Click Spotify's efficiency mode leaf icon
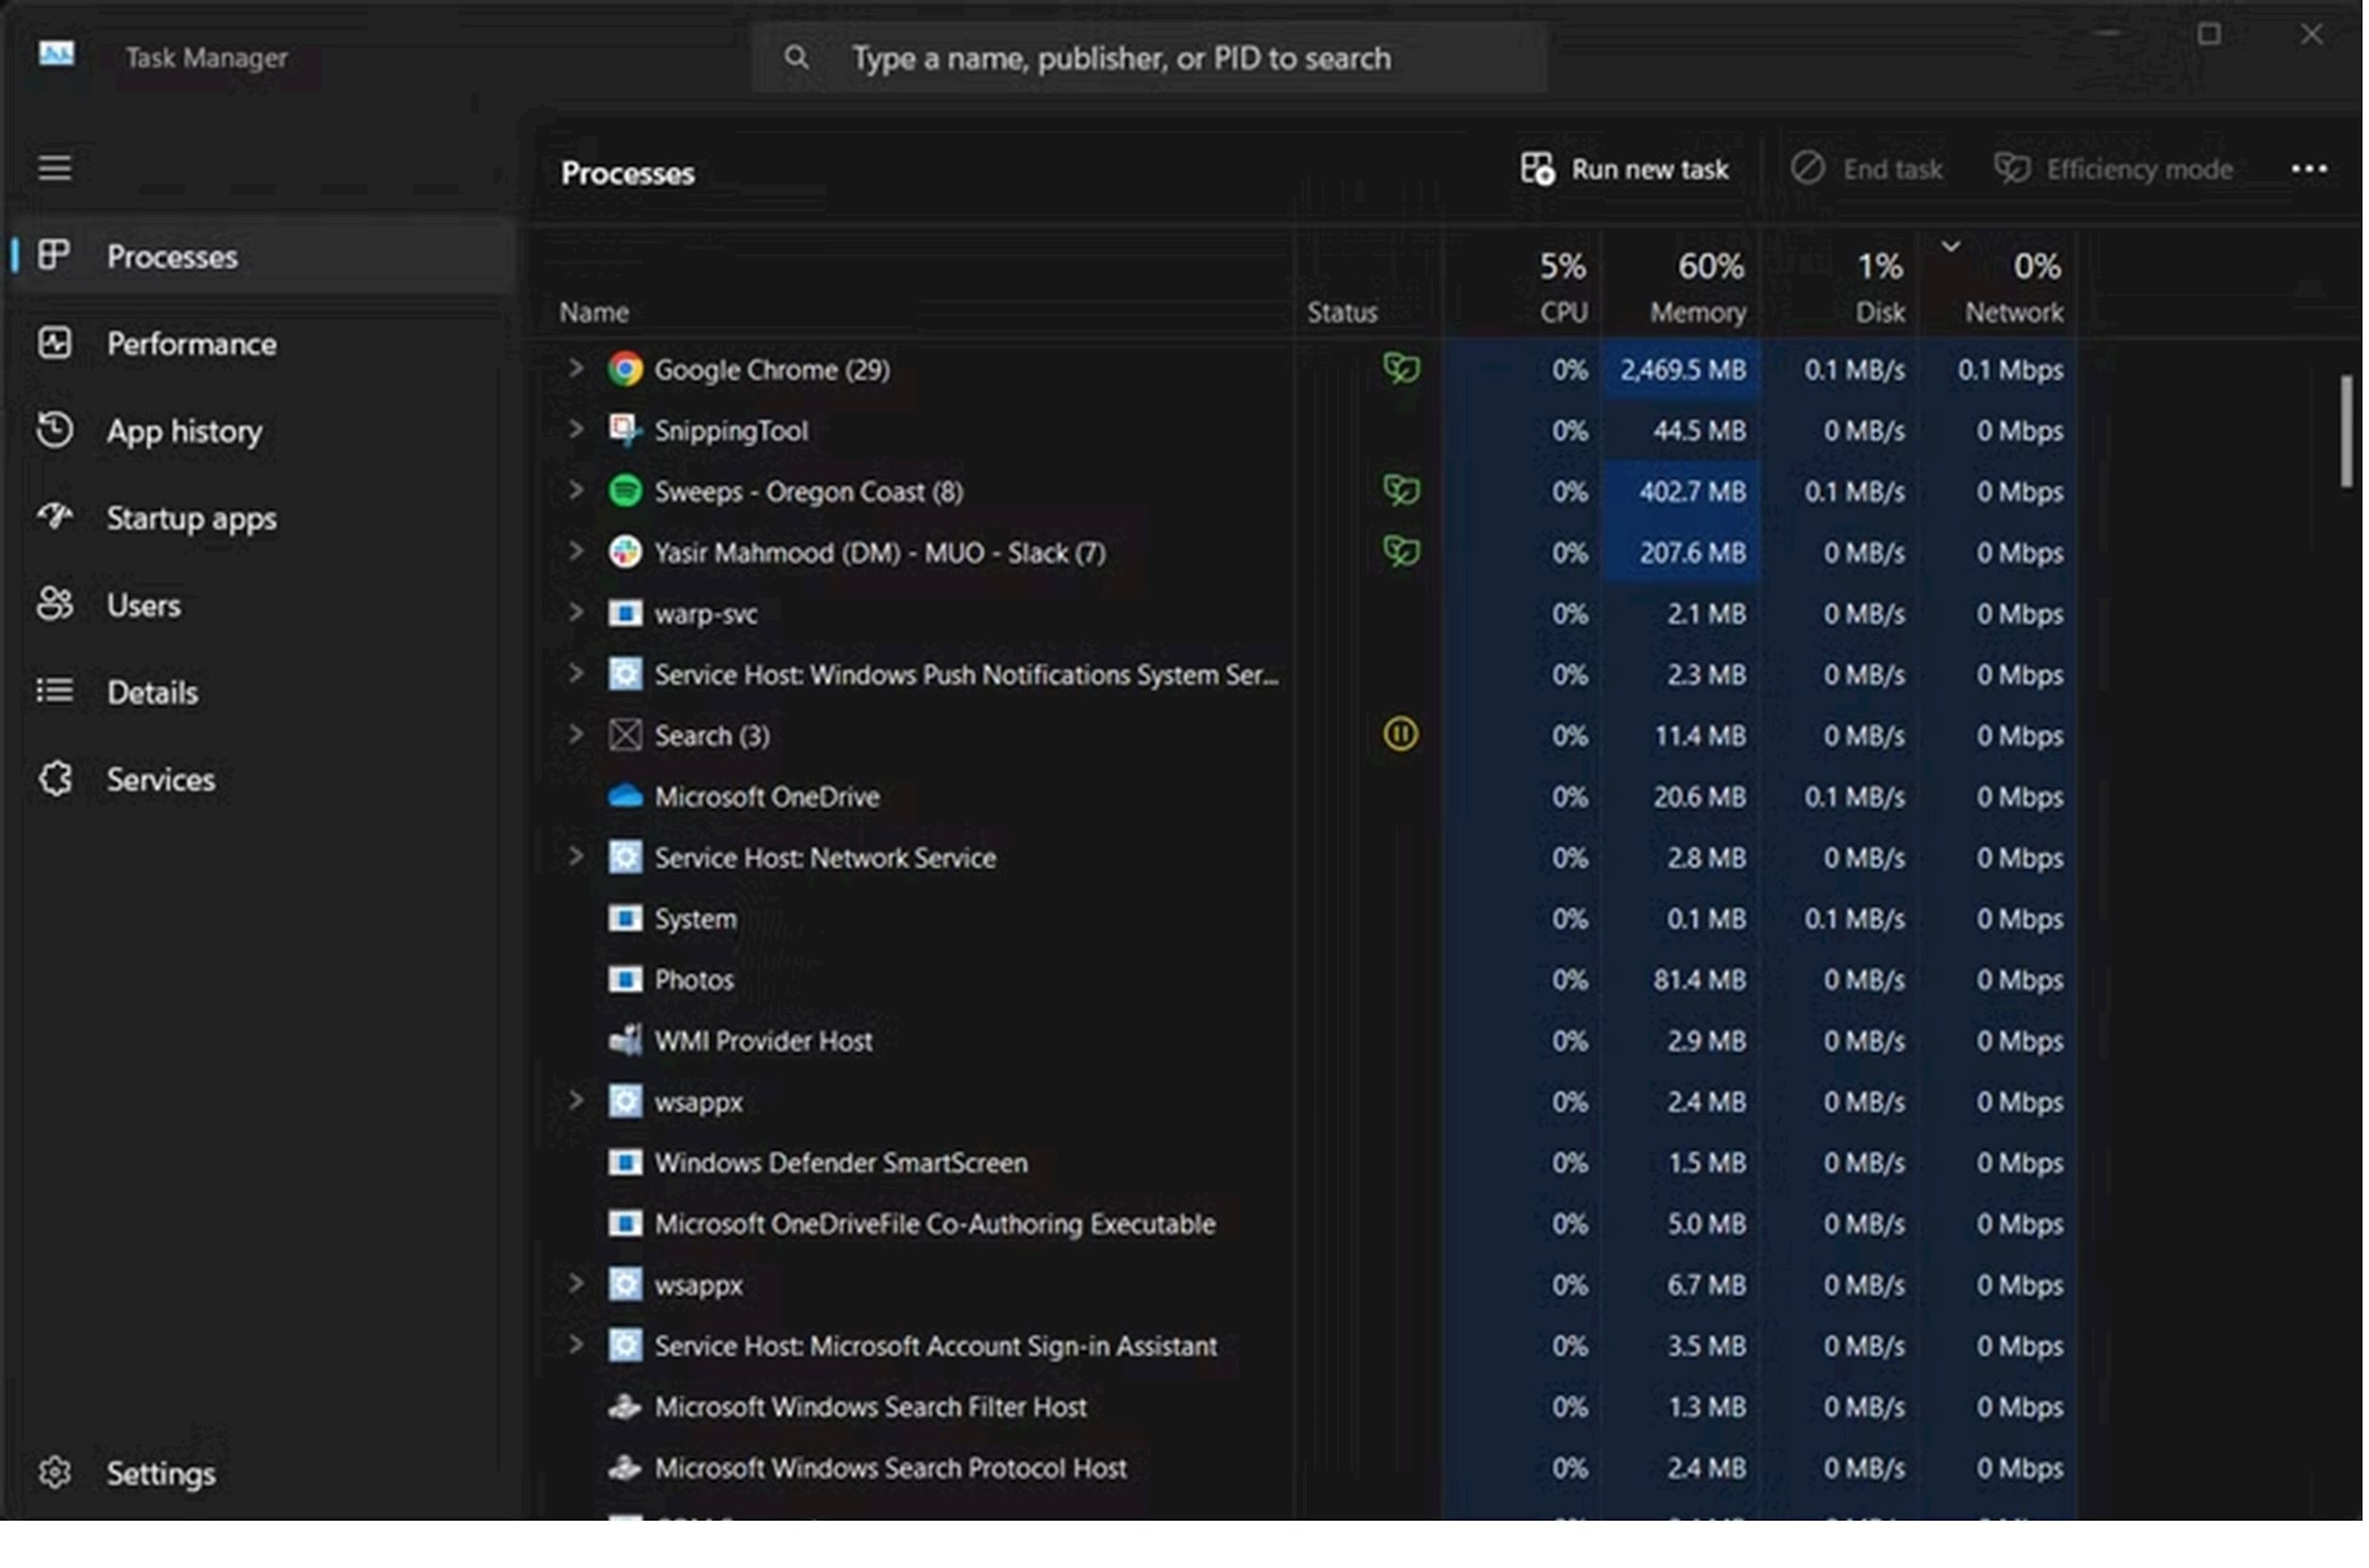The width and height of the screenshot is (2369, 1568). pos(1402,491)
